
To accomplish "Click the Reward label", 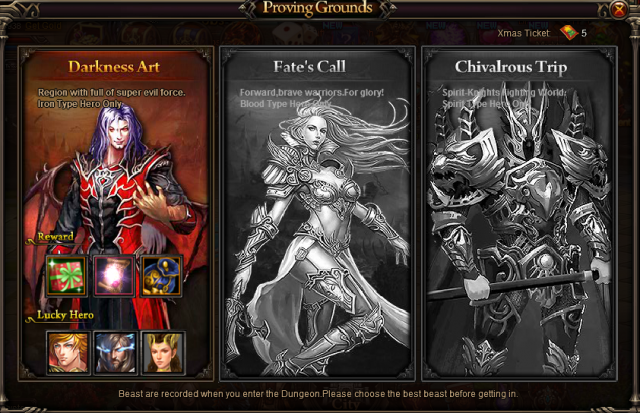I will coord(56,237).
